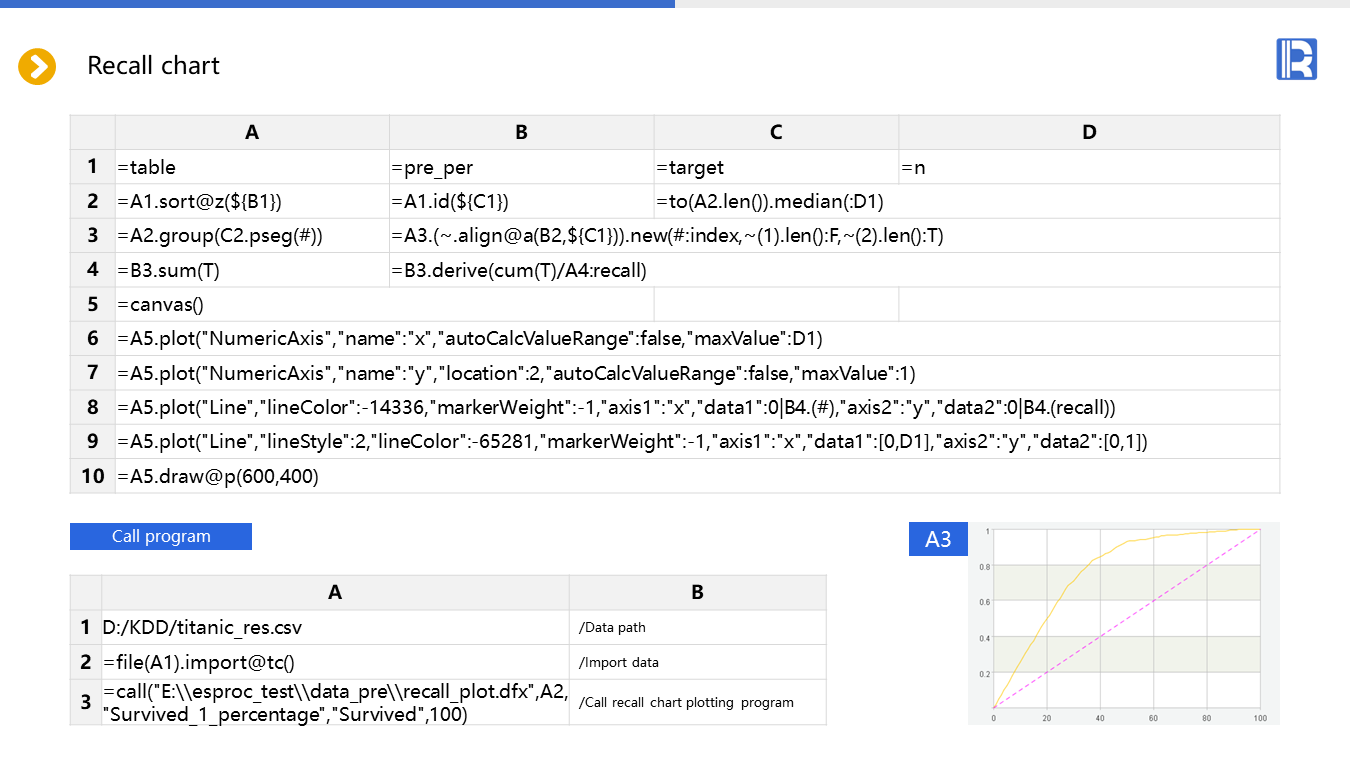The image size is (1350, 759).
Task: Click the Call program button
Action: 161,536
